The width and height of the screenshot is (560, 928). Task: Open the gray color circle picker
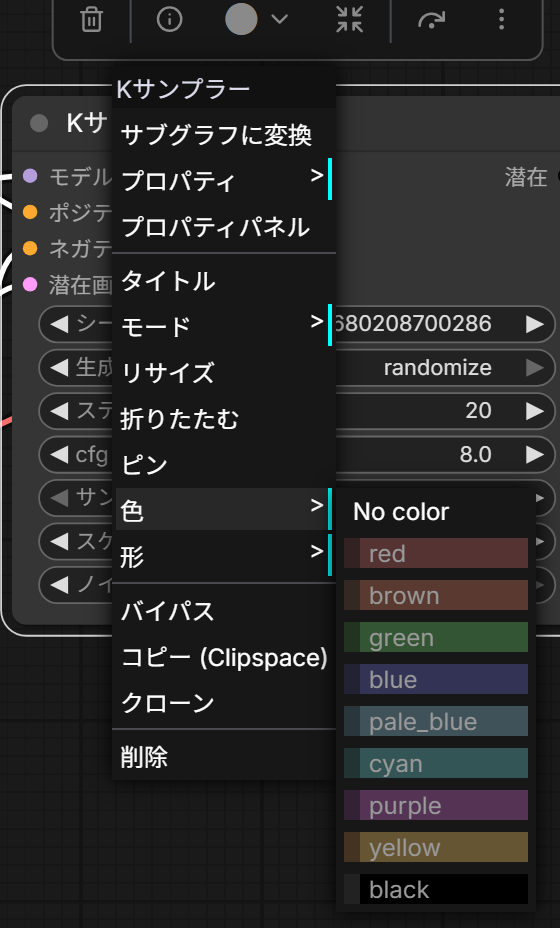click(241, 20)
